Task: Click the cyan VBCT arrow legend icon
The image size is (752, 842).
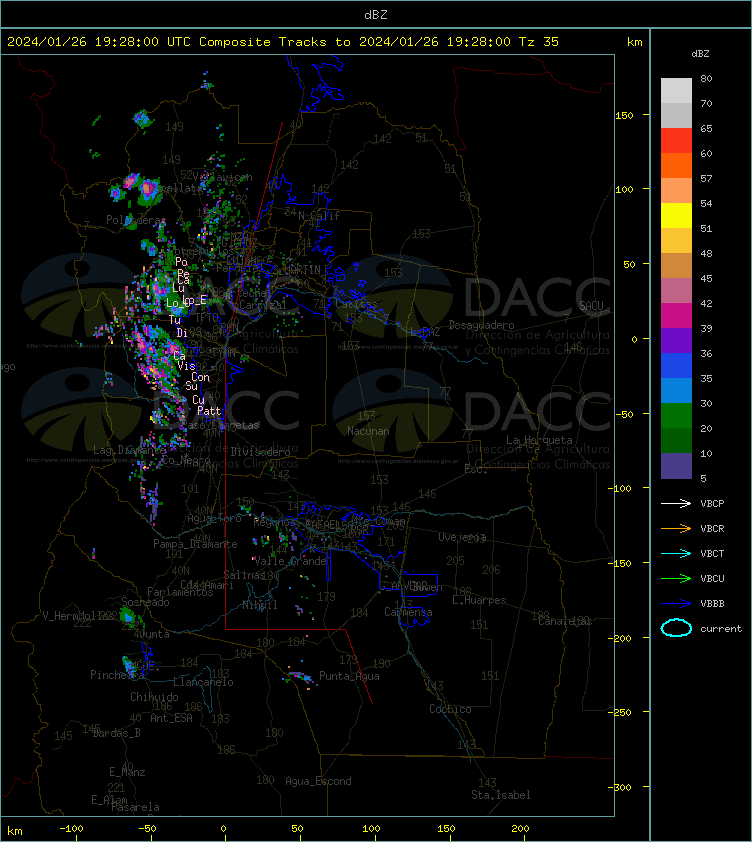Action: tap(676, 553)
